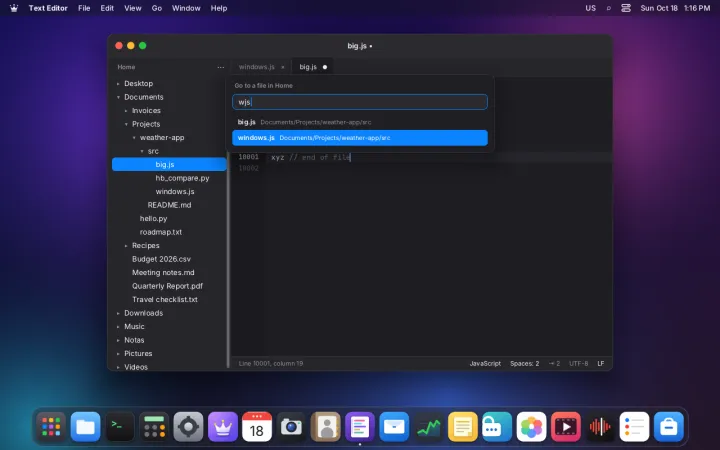Open the Go menu
720x450 pixels.
pos(157,8)
